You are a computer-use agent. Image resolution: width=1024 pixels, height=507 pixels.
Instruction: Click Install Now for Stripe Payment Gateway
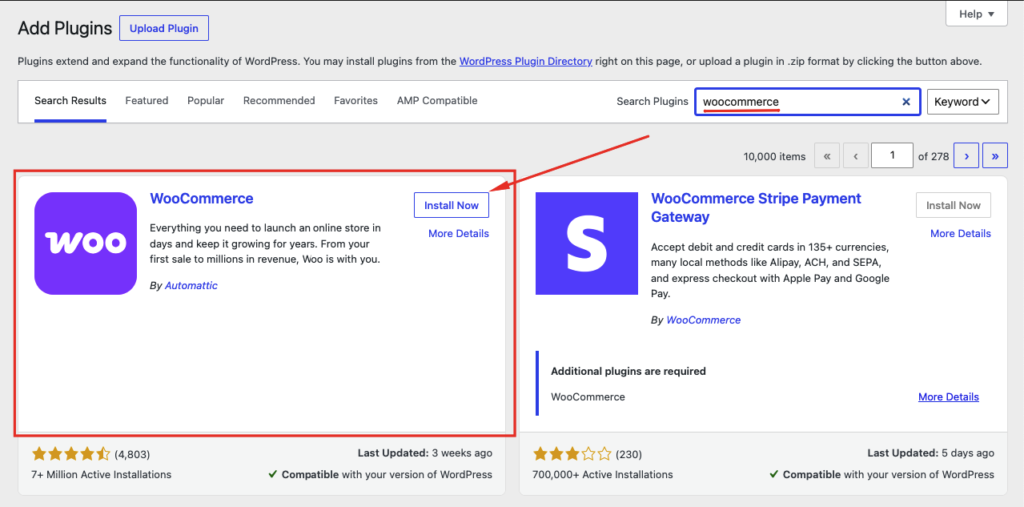pos(953,205)
